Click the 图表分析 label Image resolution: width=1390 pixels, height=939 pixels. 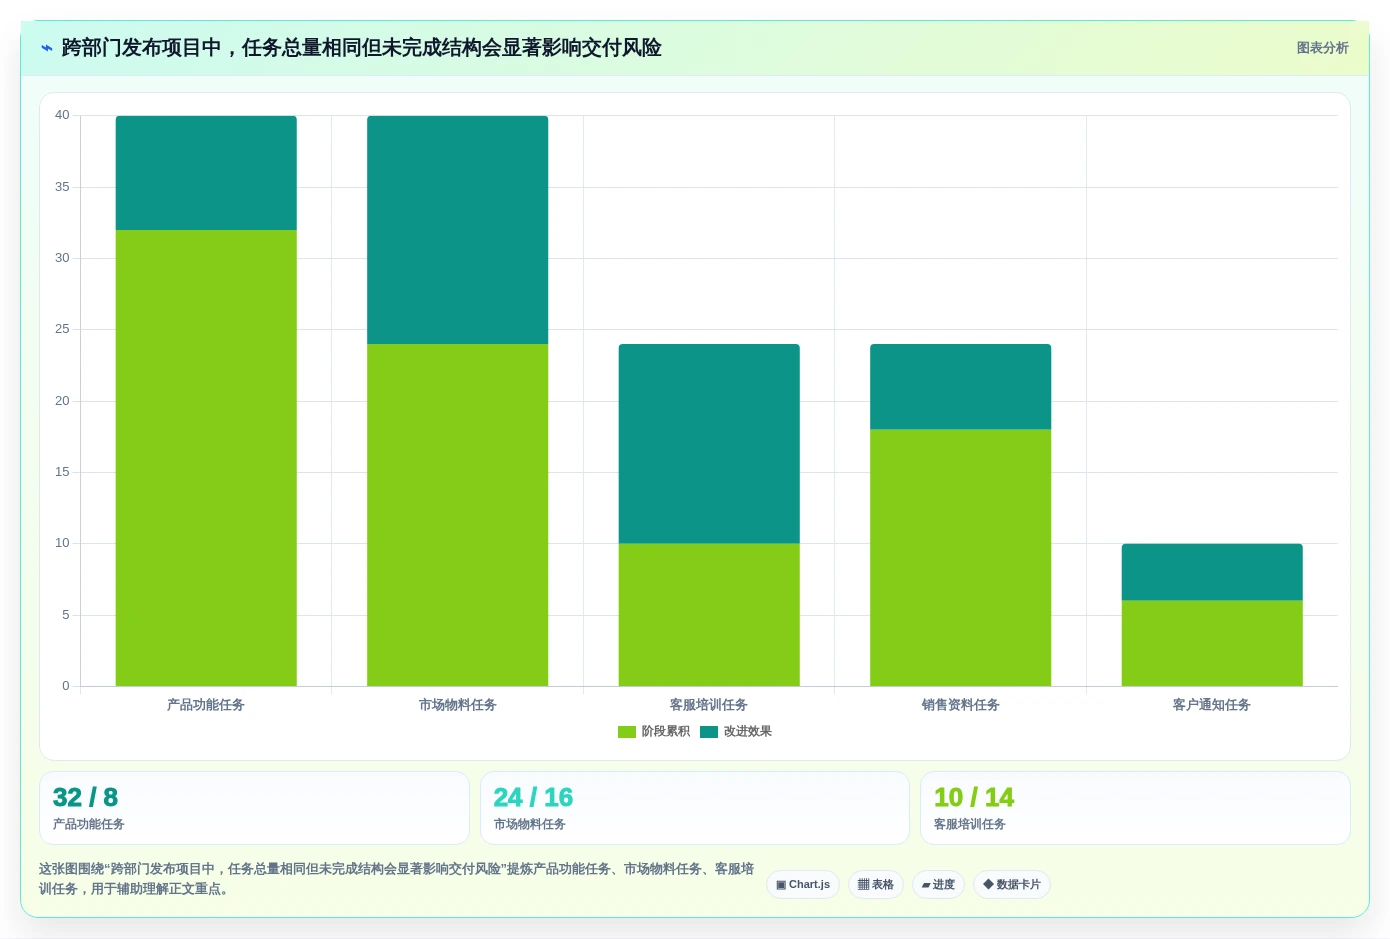coord(1322,48)
